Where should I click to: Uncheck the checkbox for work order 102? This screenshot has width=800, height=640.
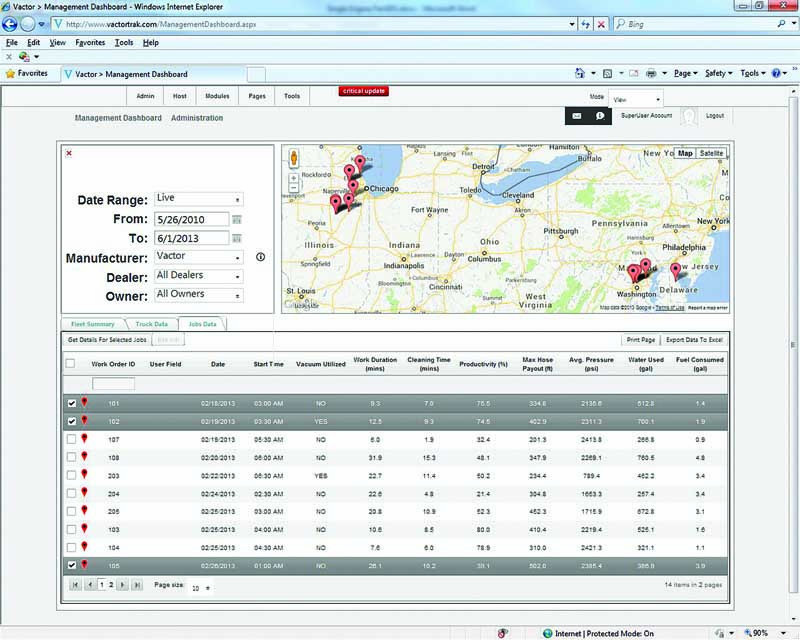(x=71, y=421)
